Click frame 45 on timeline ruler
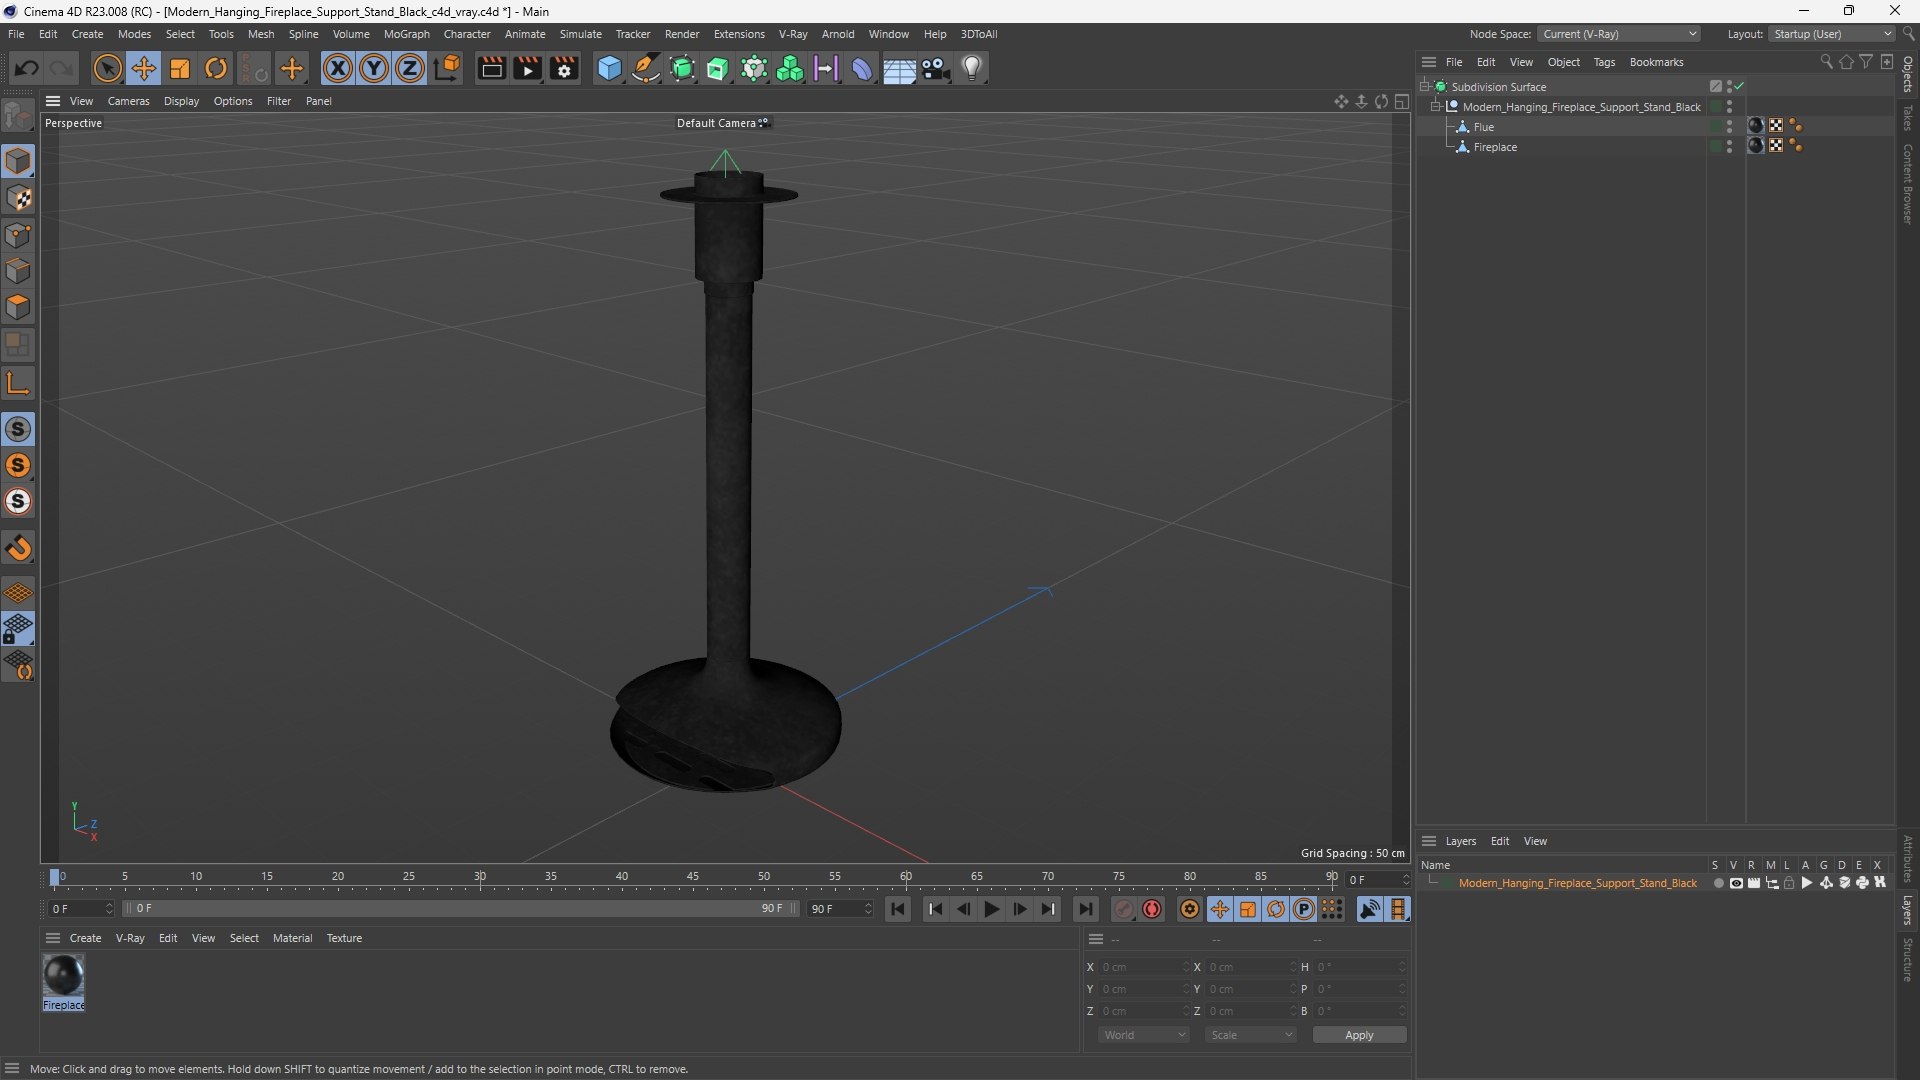 pyautogui.click(x=693, y=877)
